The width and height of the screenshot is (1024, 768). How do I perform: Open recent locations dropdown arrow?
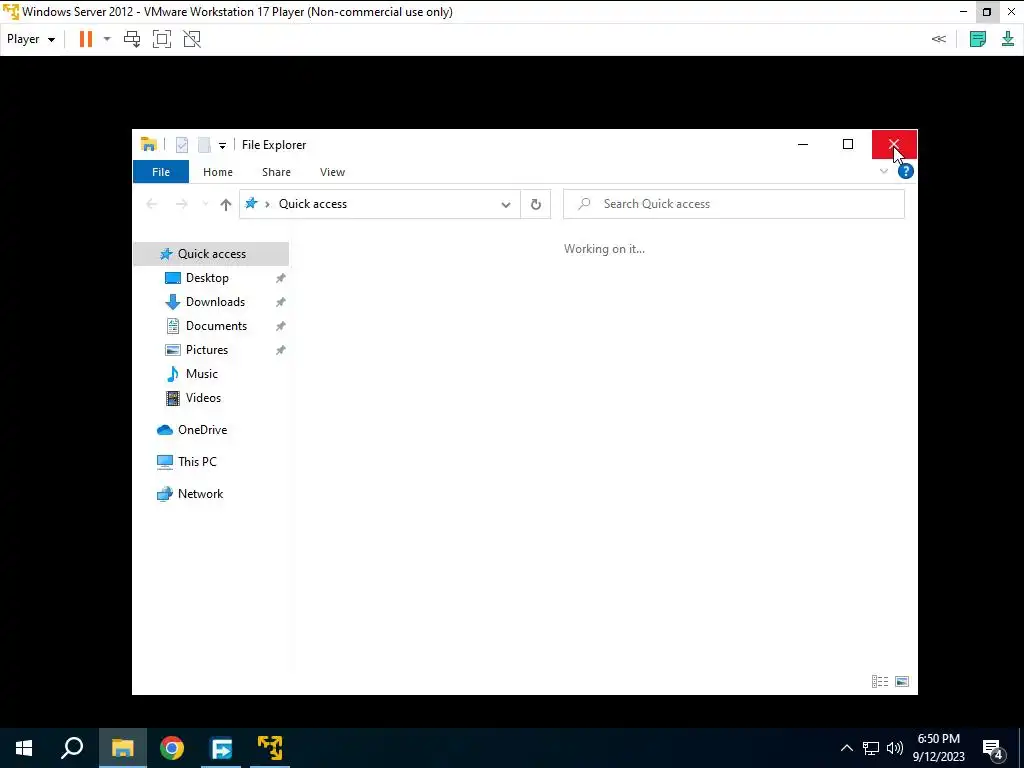tap(205, 204)
